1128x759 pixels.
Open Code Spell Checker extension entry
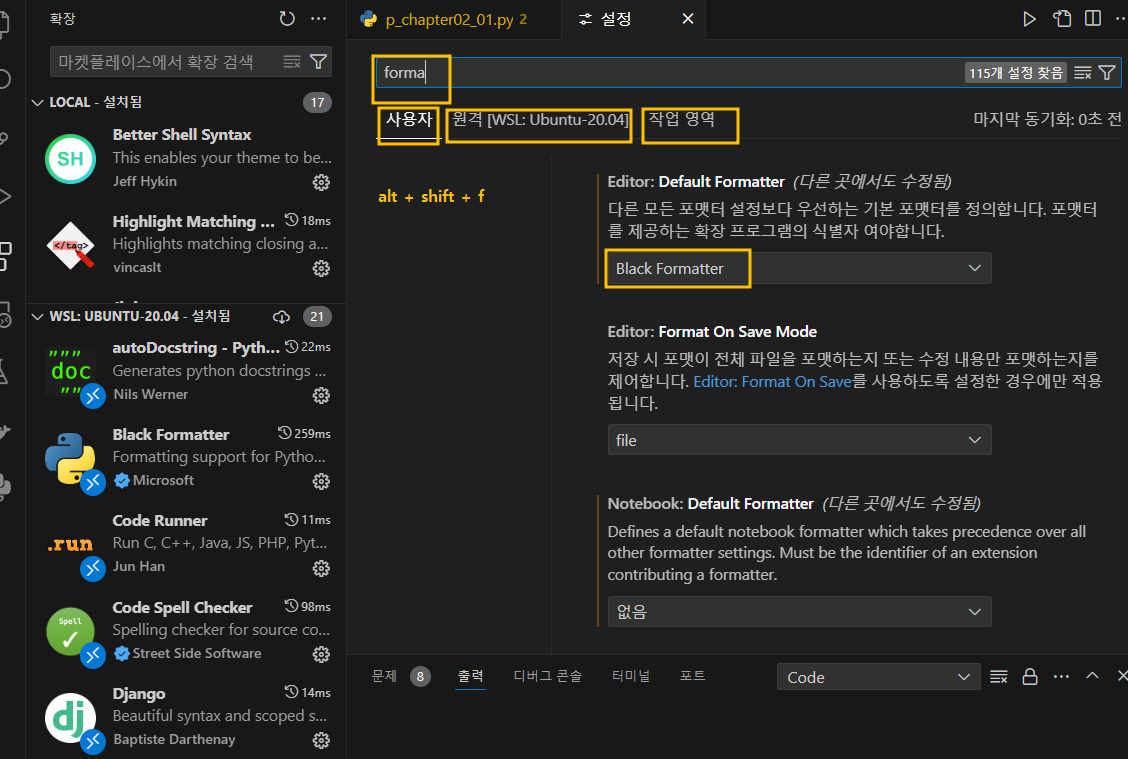(x=188, y=630)
